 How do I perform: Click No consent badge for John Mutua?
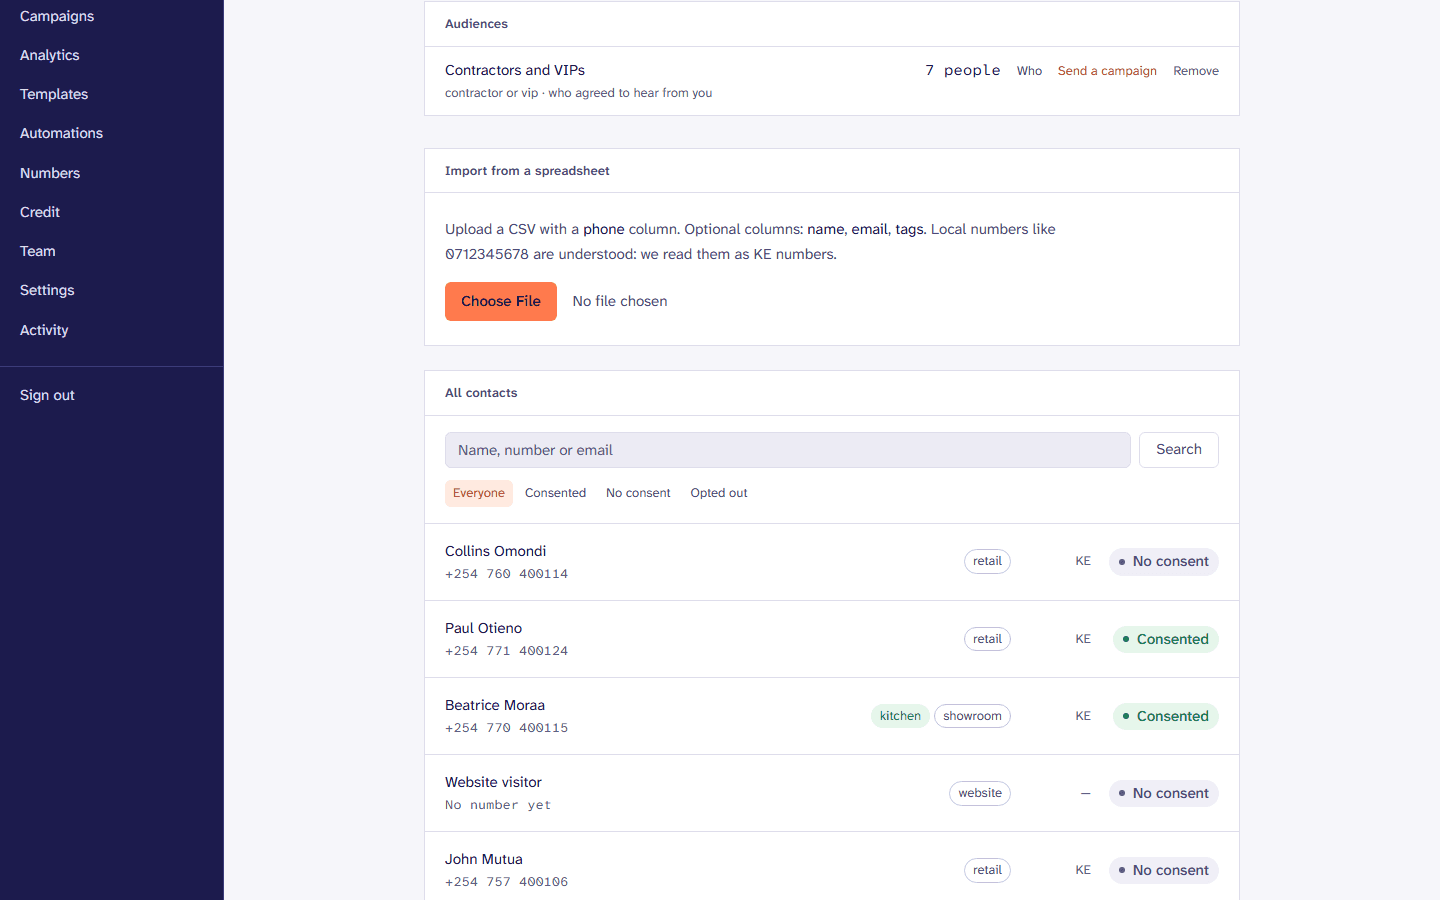point(1164,870)
